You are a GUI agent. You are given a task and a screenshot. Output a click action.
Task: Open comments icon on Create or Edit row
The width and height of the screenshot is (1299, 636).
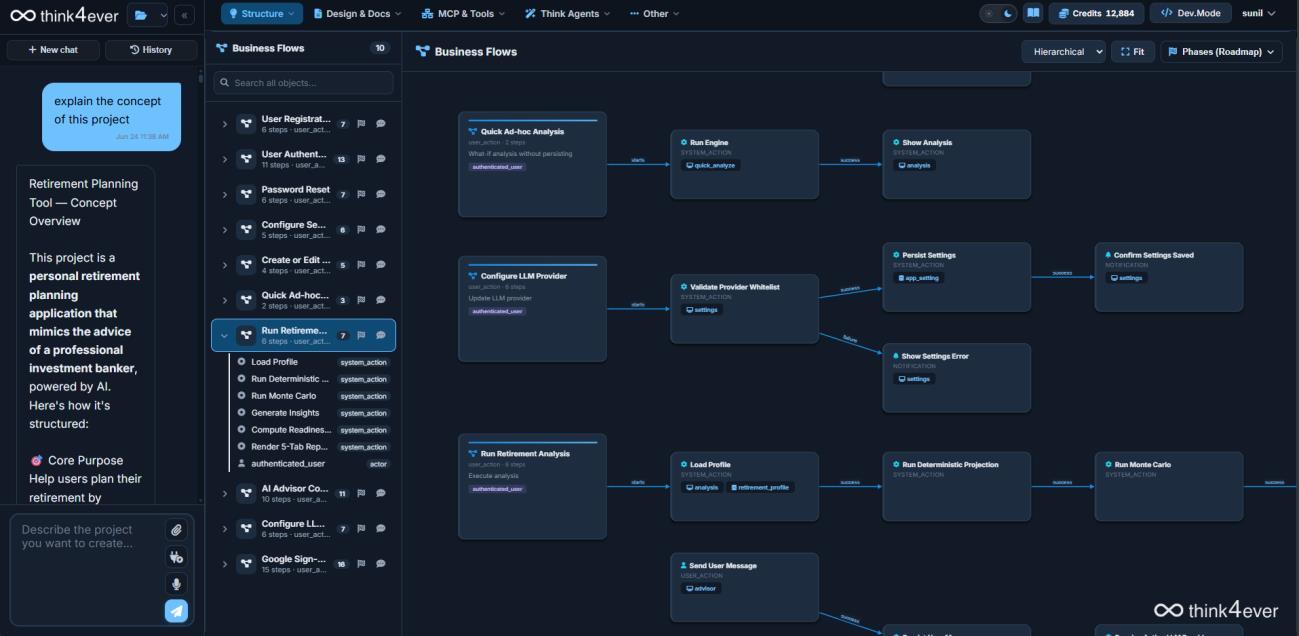(x=380, y=265)
